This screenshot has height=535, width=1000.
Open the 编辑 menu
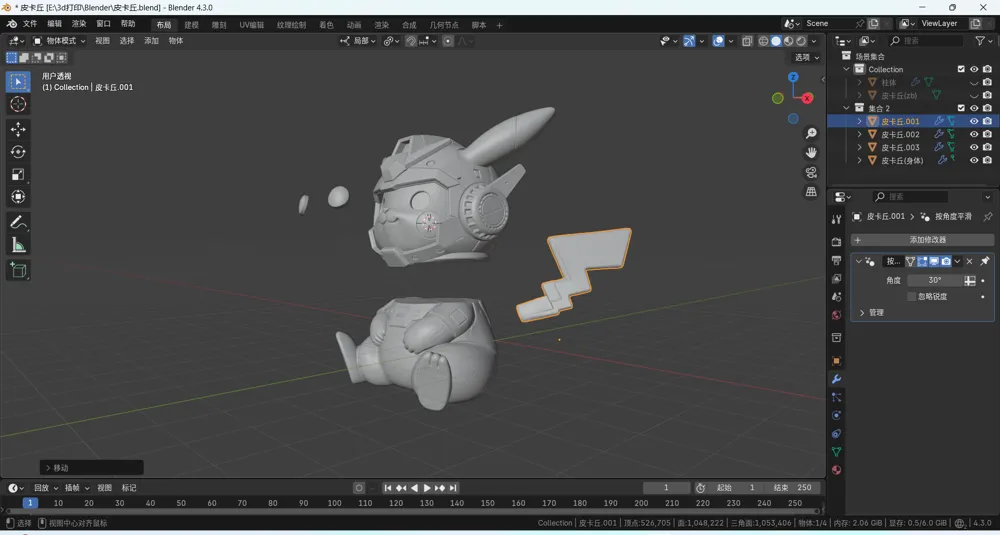click(55, 24)
